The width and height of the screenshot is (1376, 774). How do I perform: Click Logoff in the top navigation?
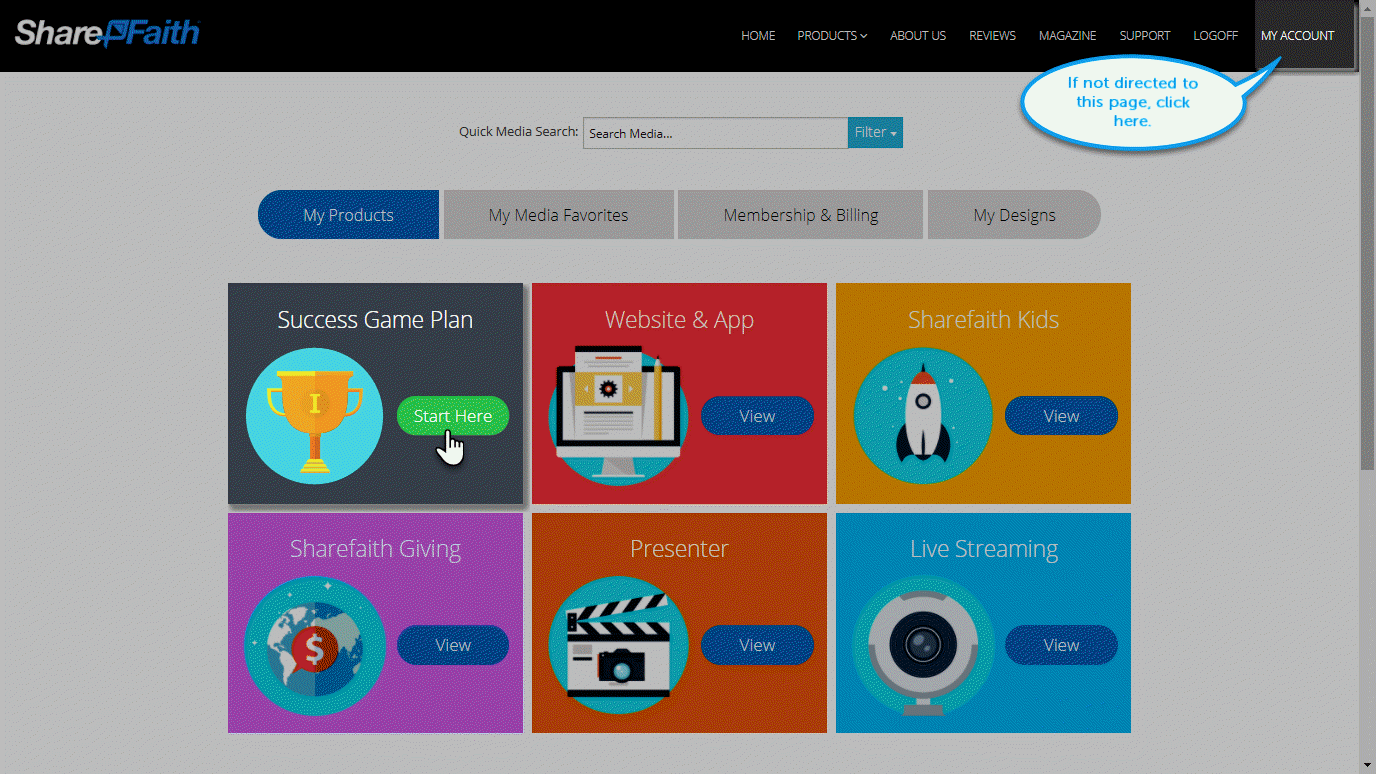pyautogui.click(x=1215, y=36)
